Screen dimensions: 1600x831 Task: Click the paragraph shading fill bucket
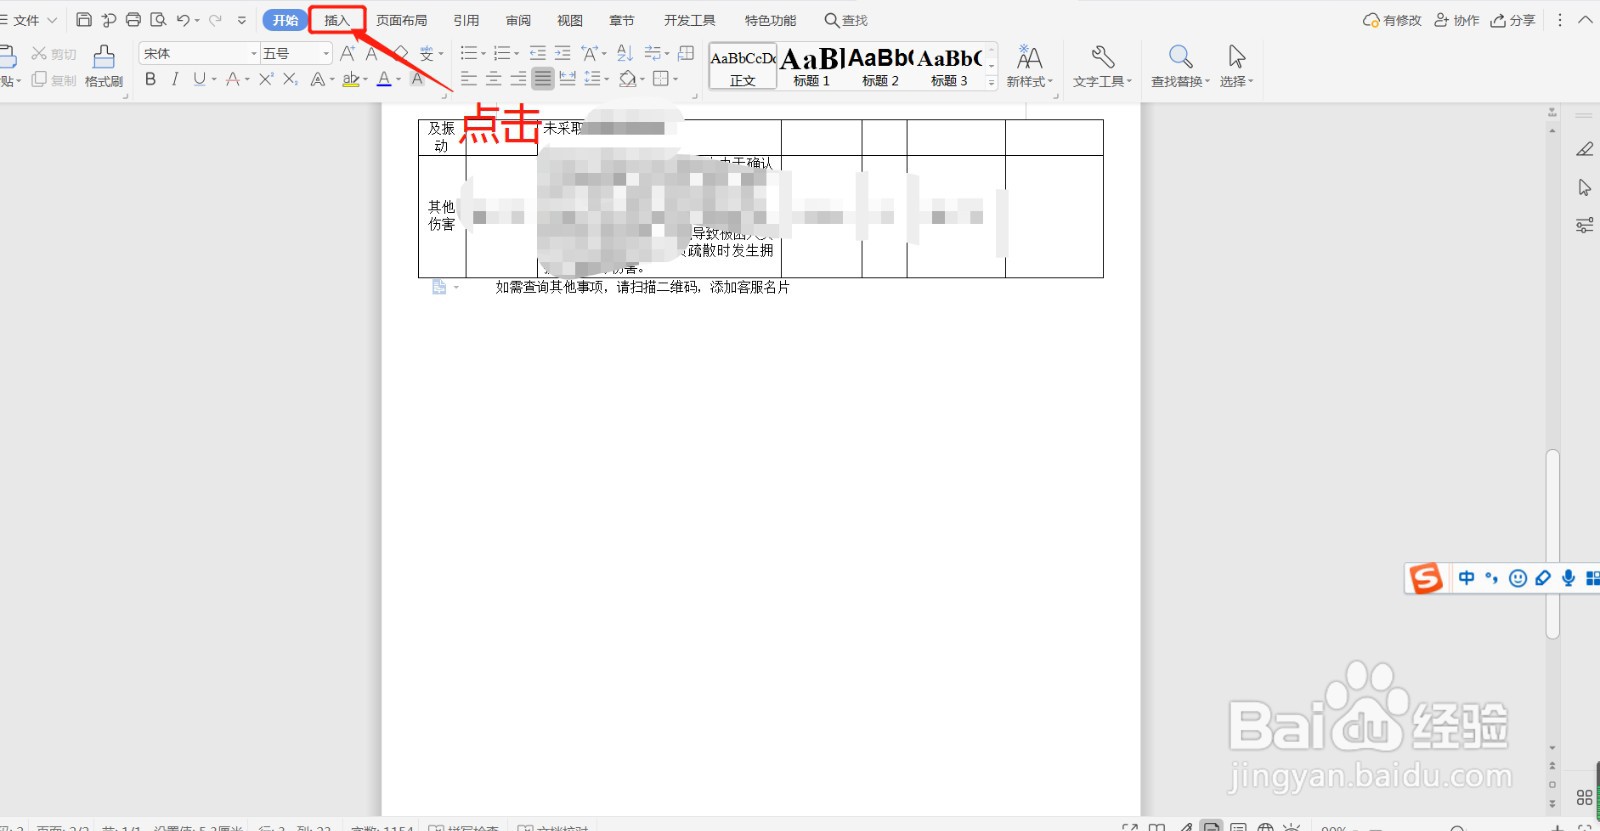coord(627,79)
